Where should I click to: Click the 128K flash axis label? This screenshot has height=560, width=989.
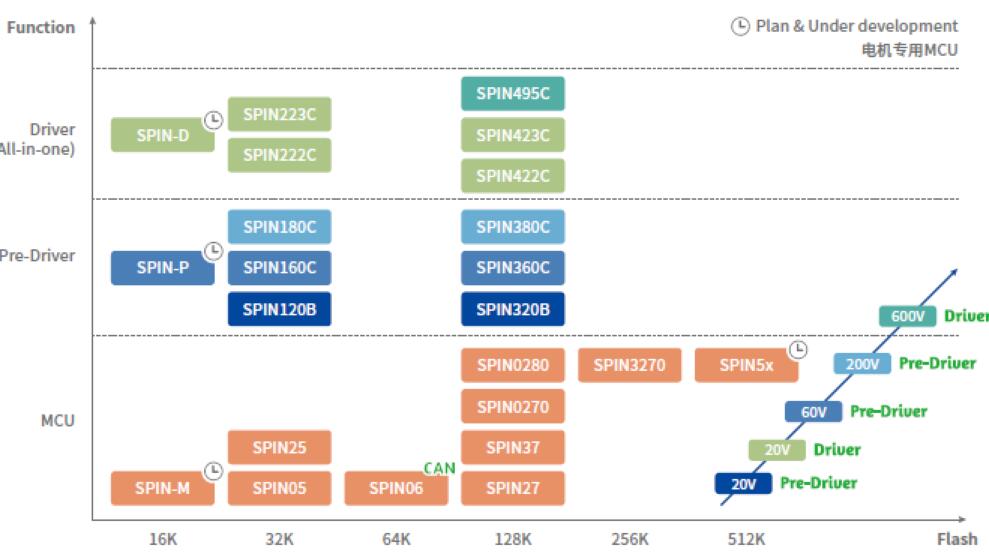513,539
